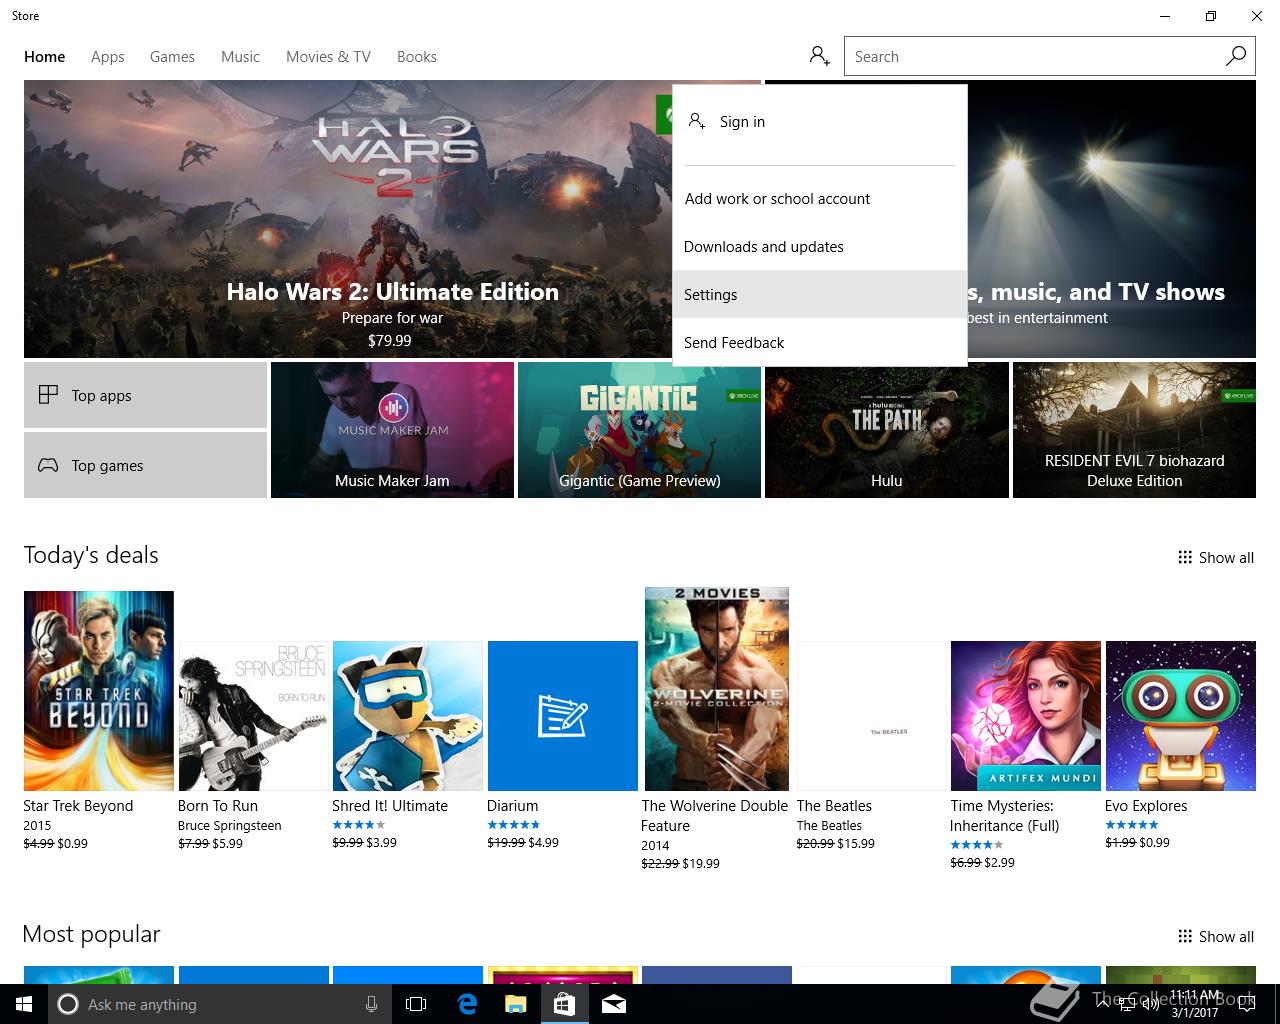The width and height of the screenshot is (1280, 1024).
Task: Click the account profile icon beside search
Action: (x=820, y=56)
